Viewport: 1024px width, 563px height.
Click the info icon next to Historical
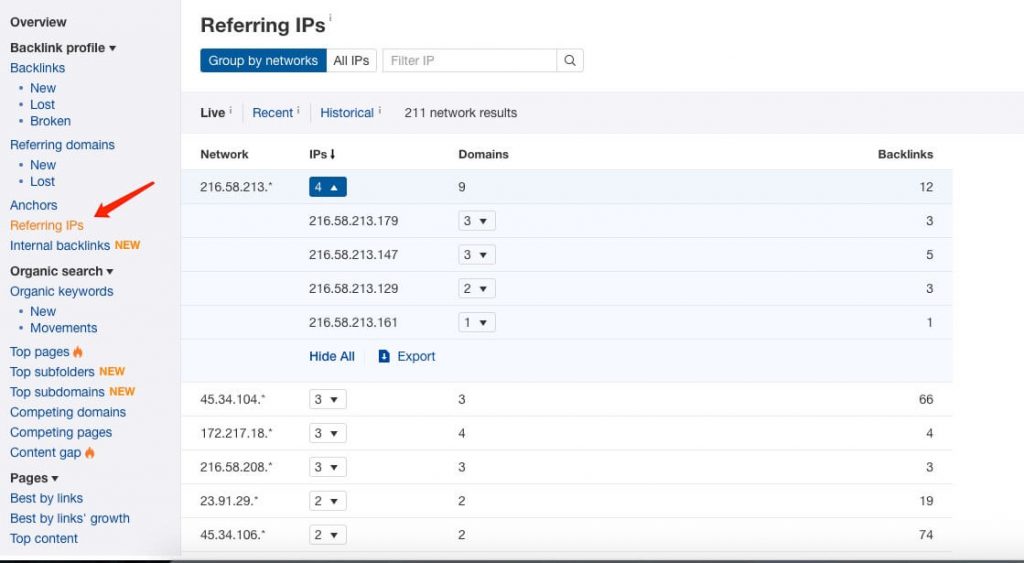[x=379, y=110]
